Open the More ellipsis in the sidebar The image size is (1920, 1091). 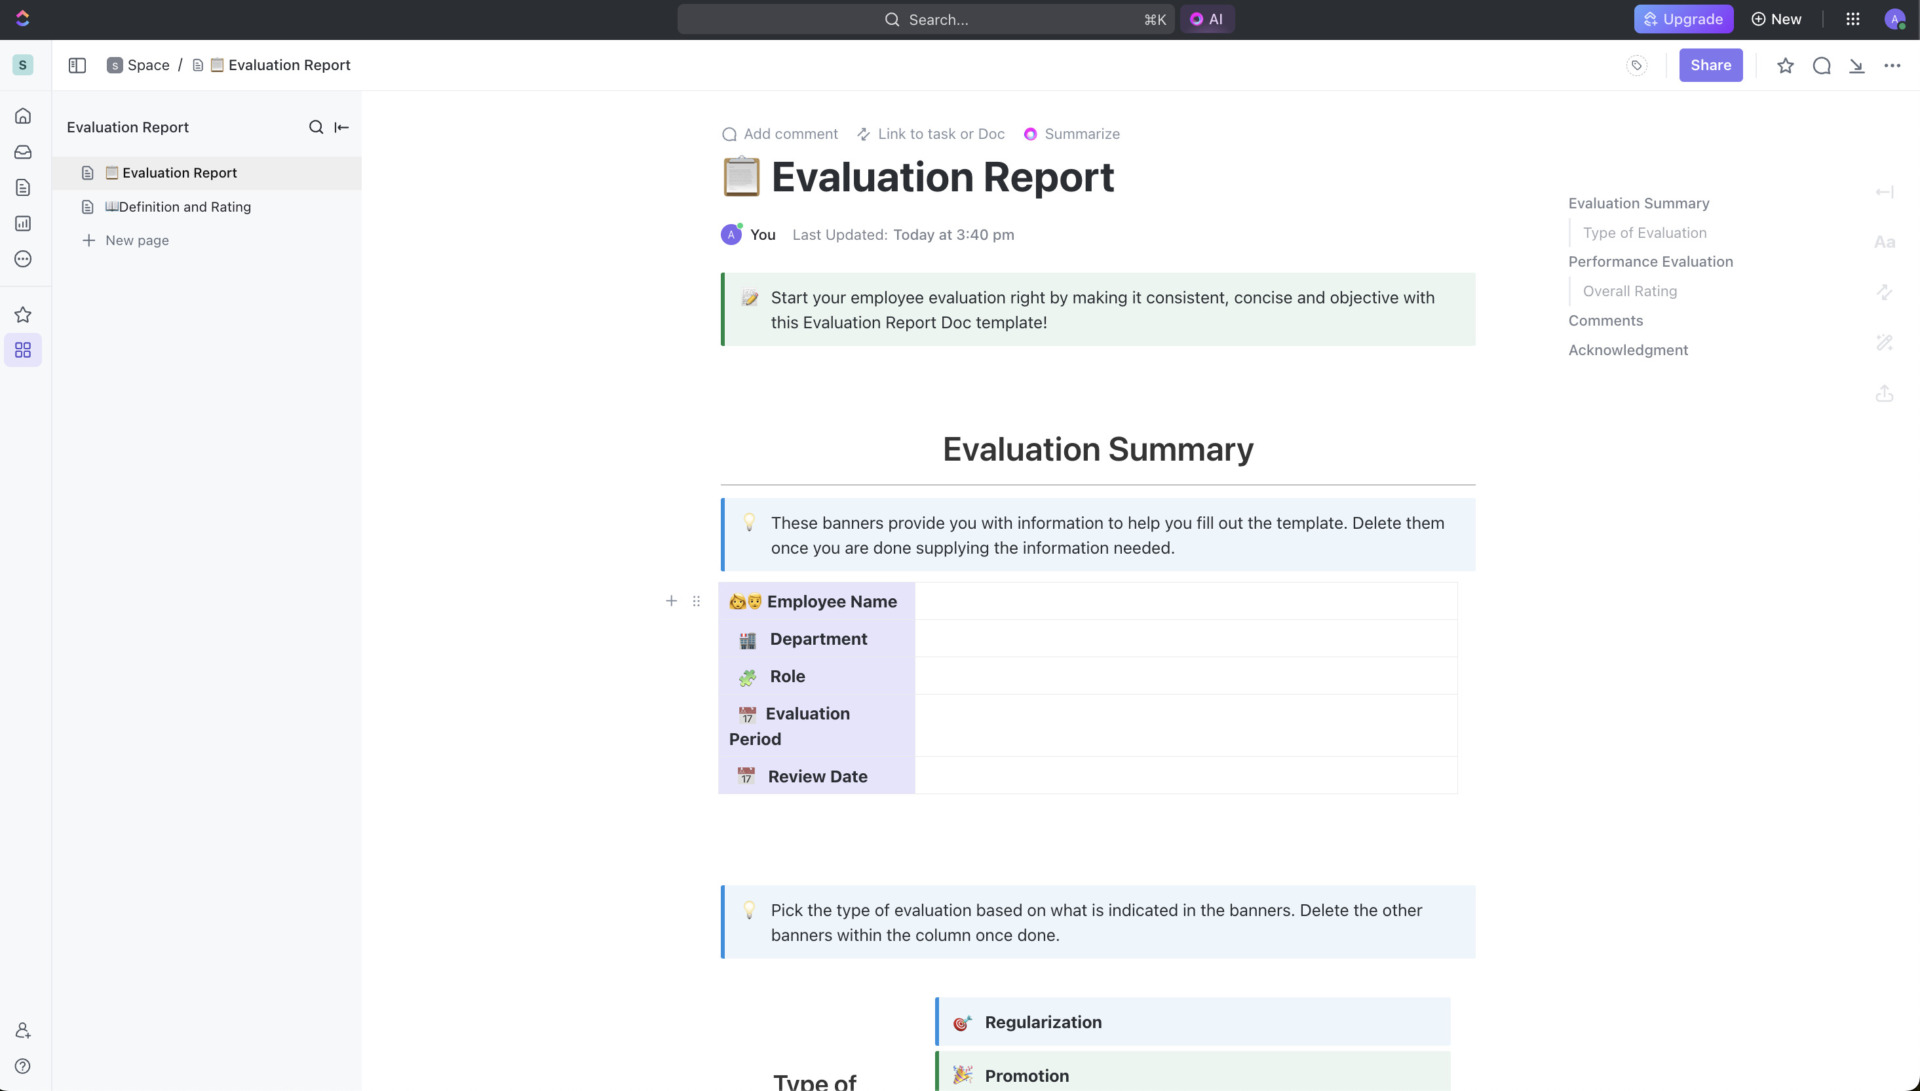pos(23,258)
